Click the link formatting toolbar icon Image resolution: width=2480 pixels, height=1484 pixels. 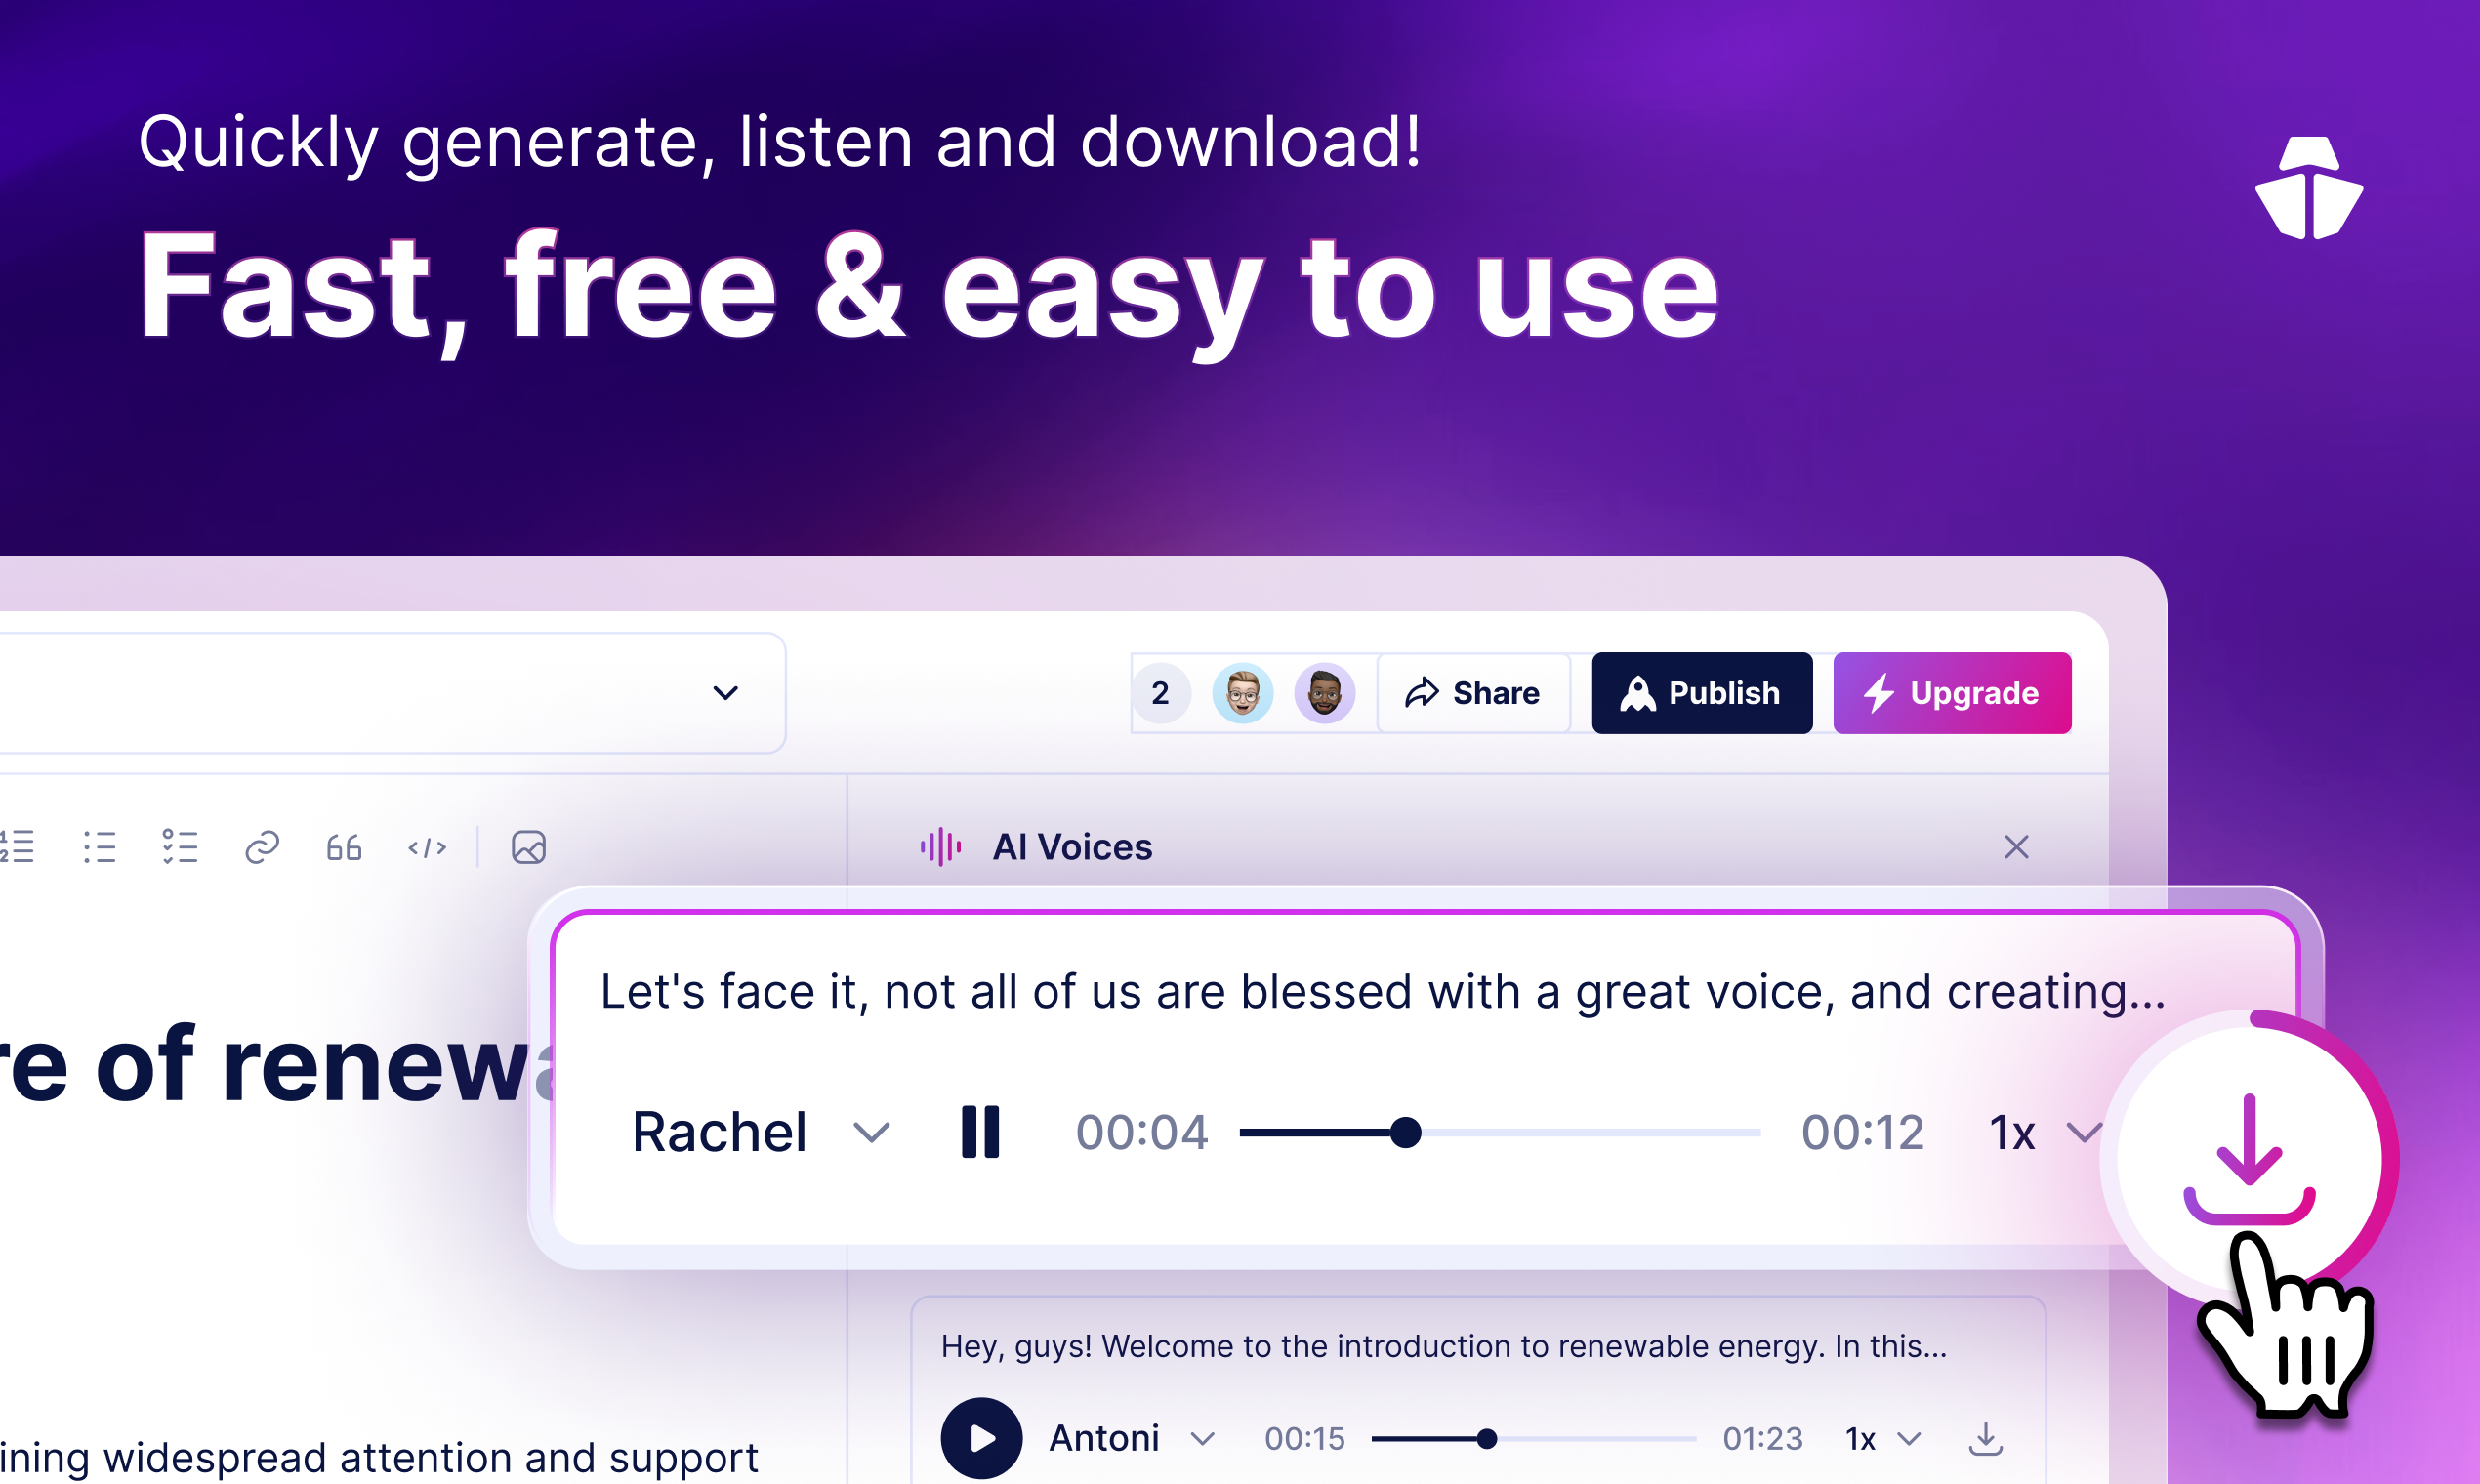point(262,846)
